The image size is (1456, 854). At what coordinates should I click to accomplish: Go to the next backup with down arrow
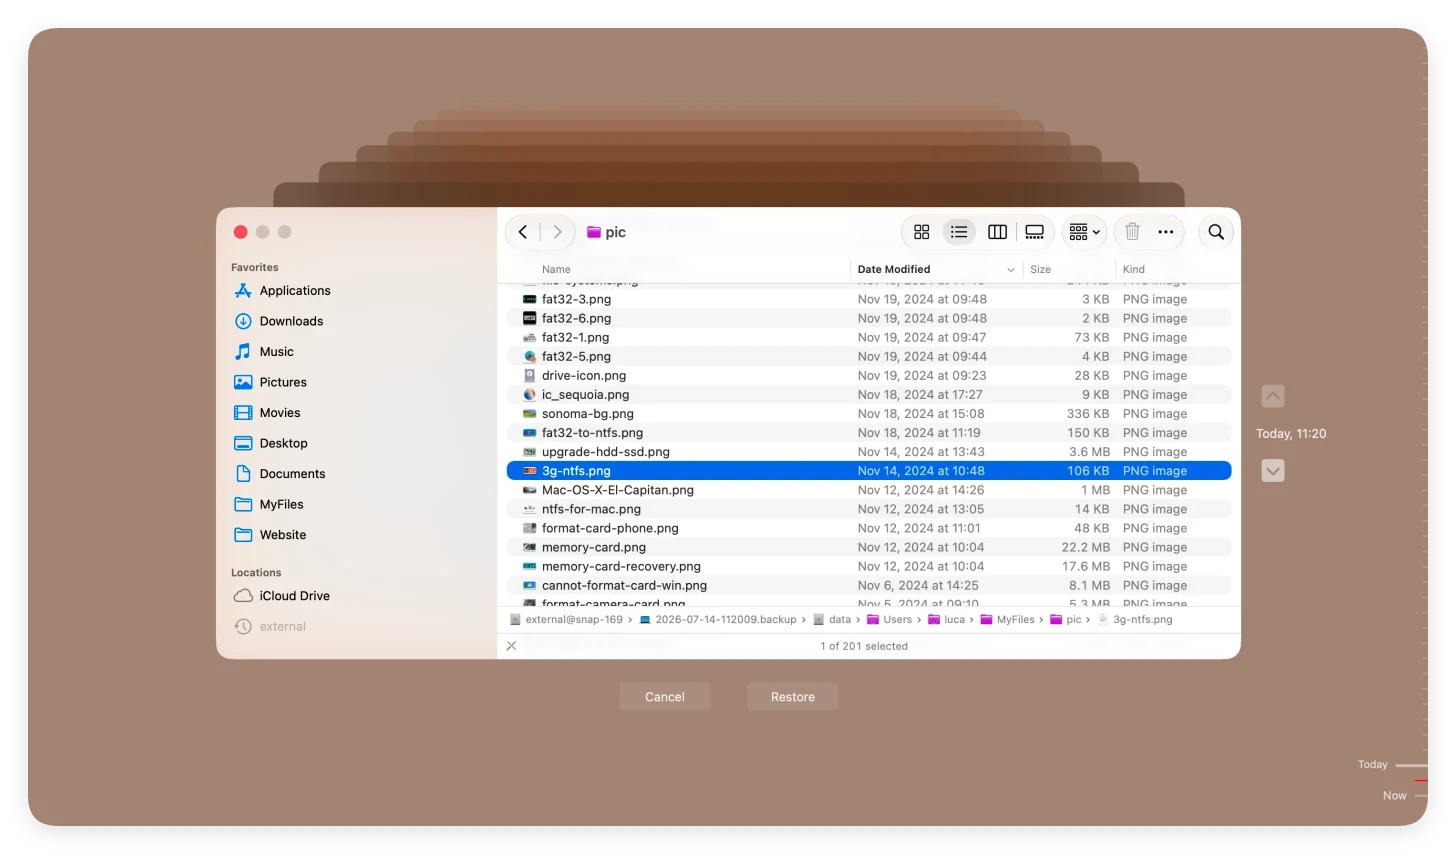coord(1273,470)
